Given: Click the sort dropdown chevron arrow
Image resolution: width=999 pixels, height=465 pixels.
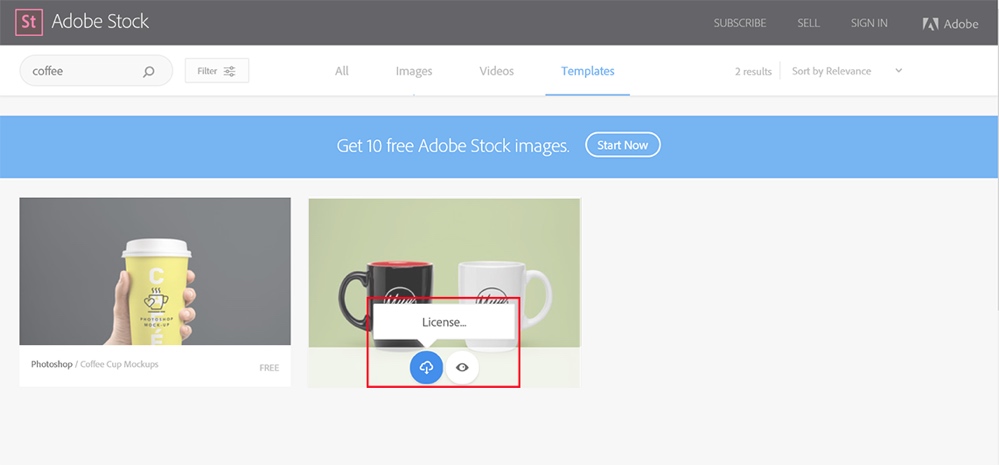Looking at the screenshot, I should point(898,71).
